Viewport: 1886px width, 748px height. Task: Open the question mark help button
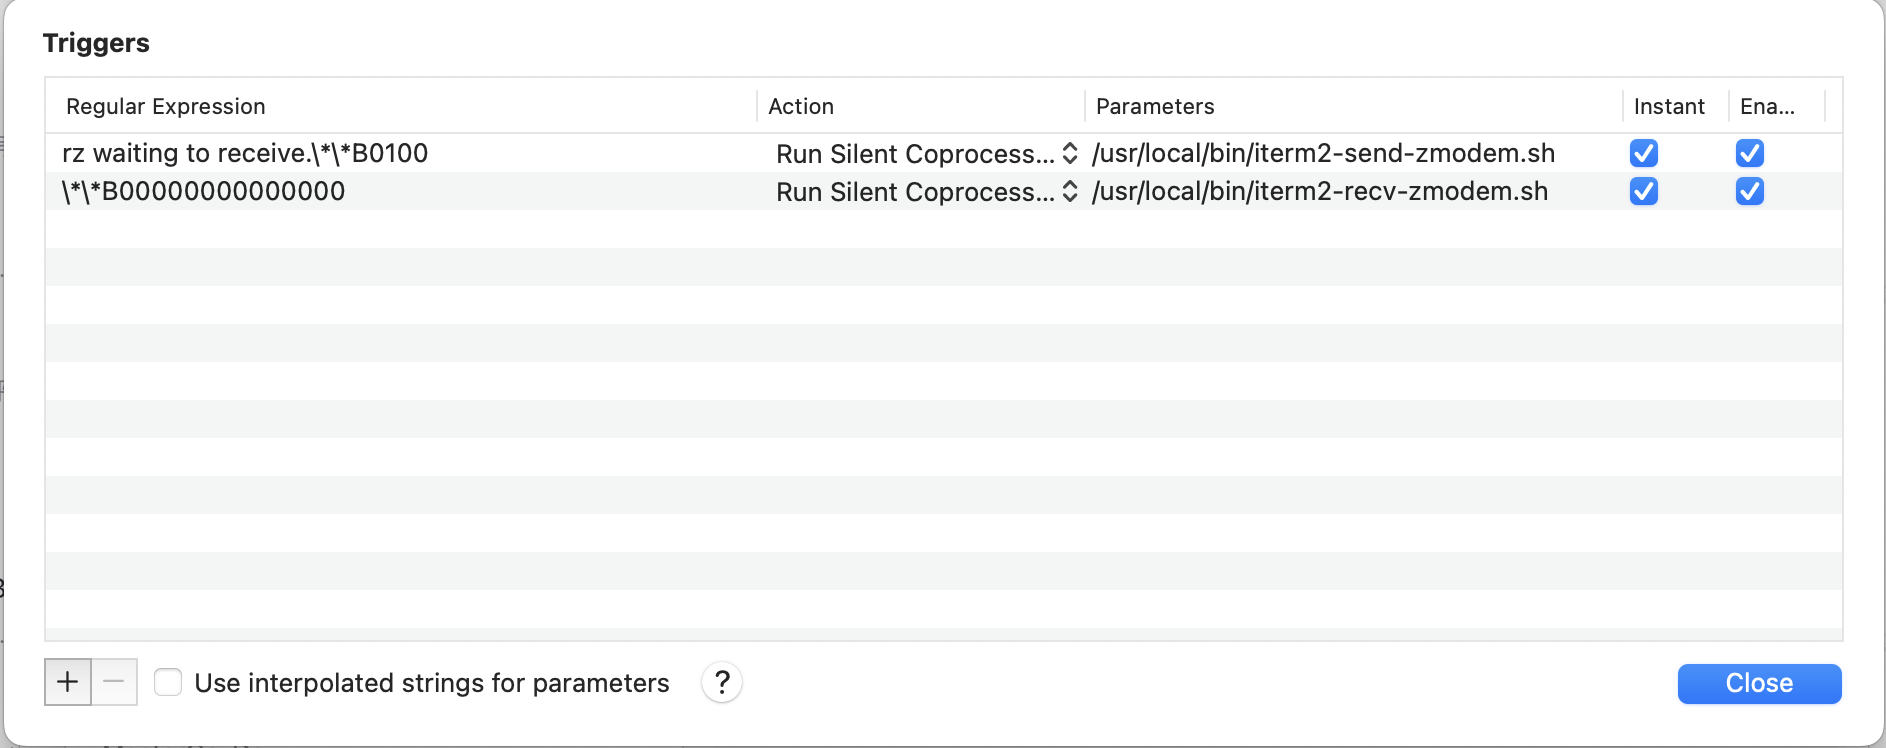(722, 683)
